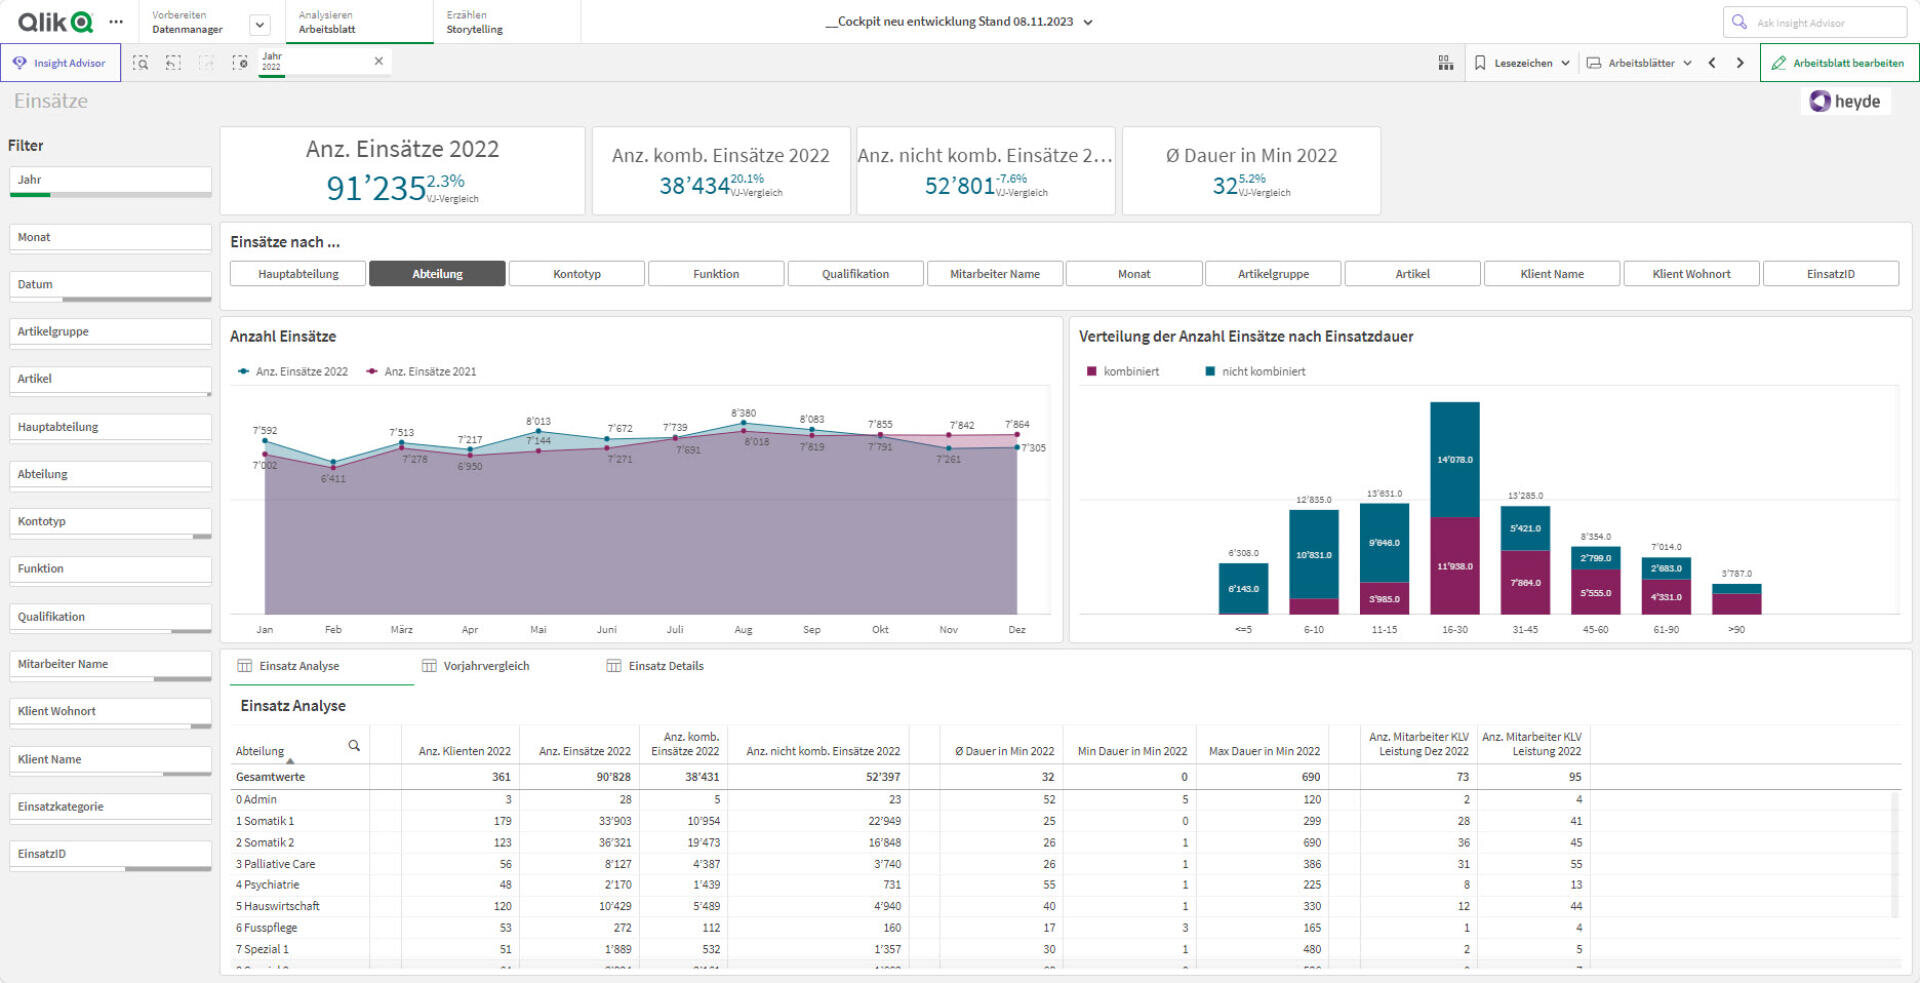
Task: Step back in selections
Action: tap(173, 63)
